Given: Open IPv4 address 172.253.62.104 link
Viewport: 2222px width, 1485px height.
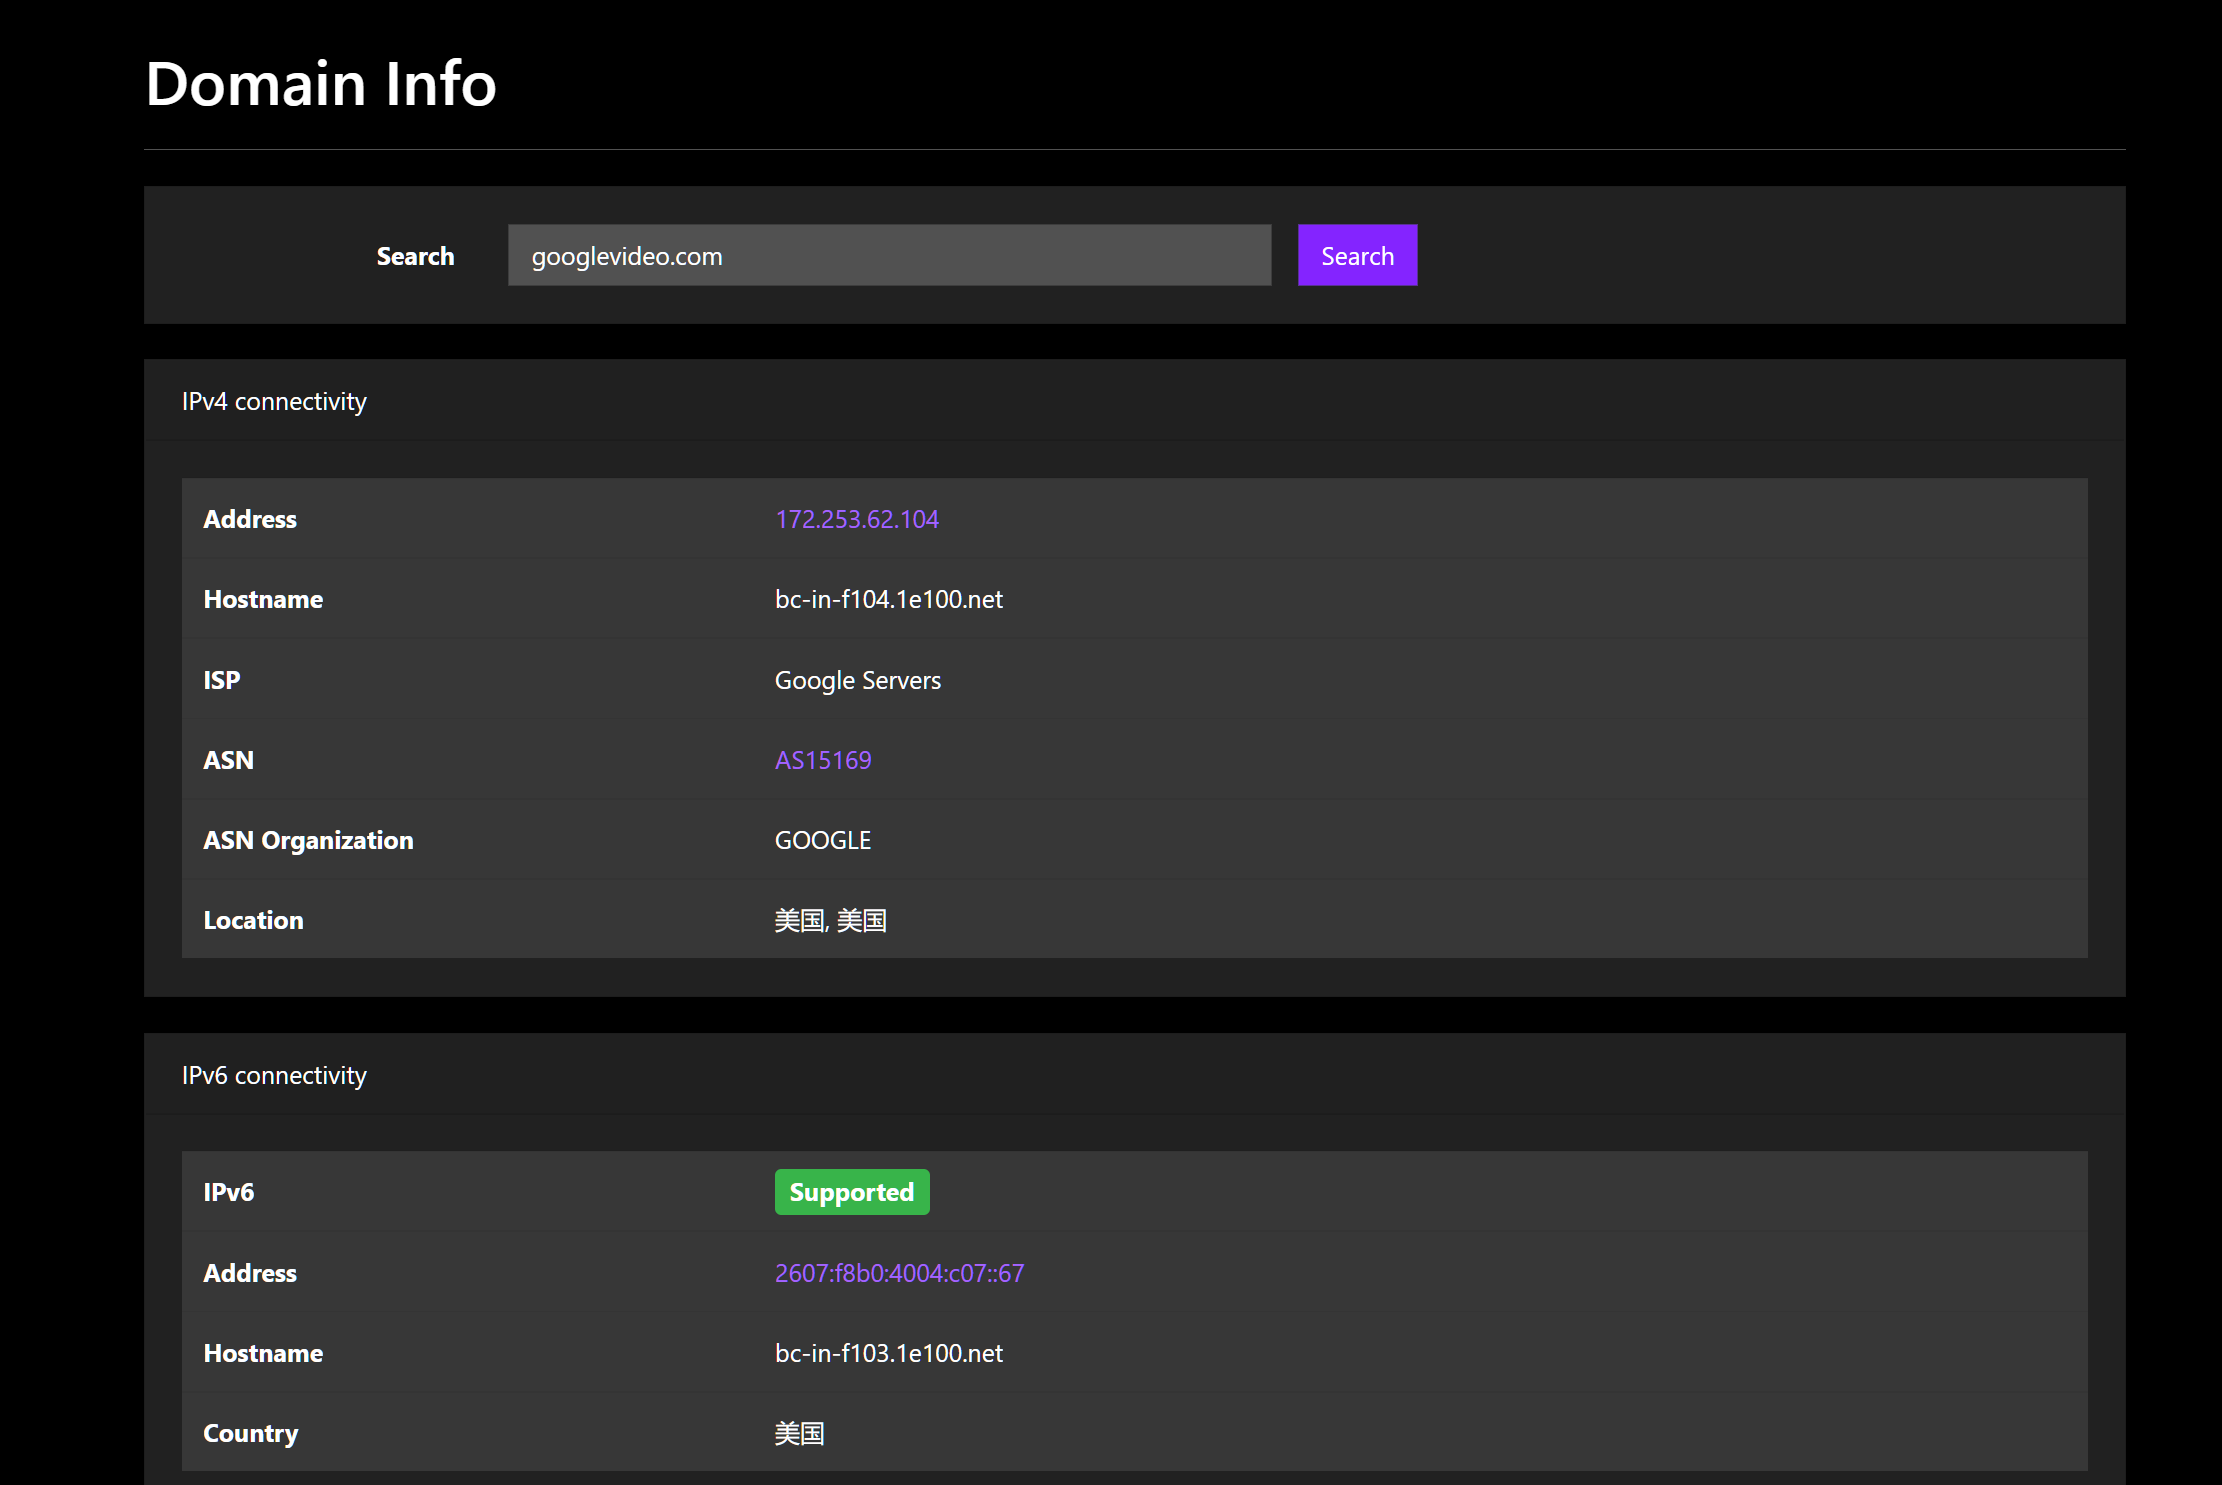Looking at the screenshot, I should click(856, 519).
